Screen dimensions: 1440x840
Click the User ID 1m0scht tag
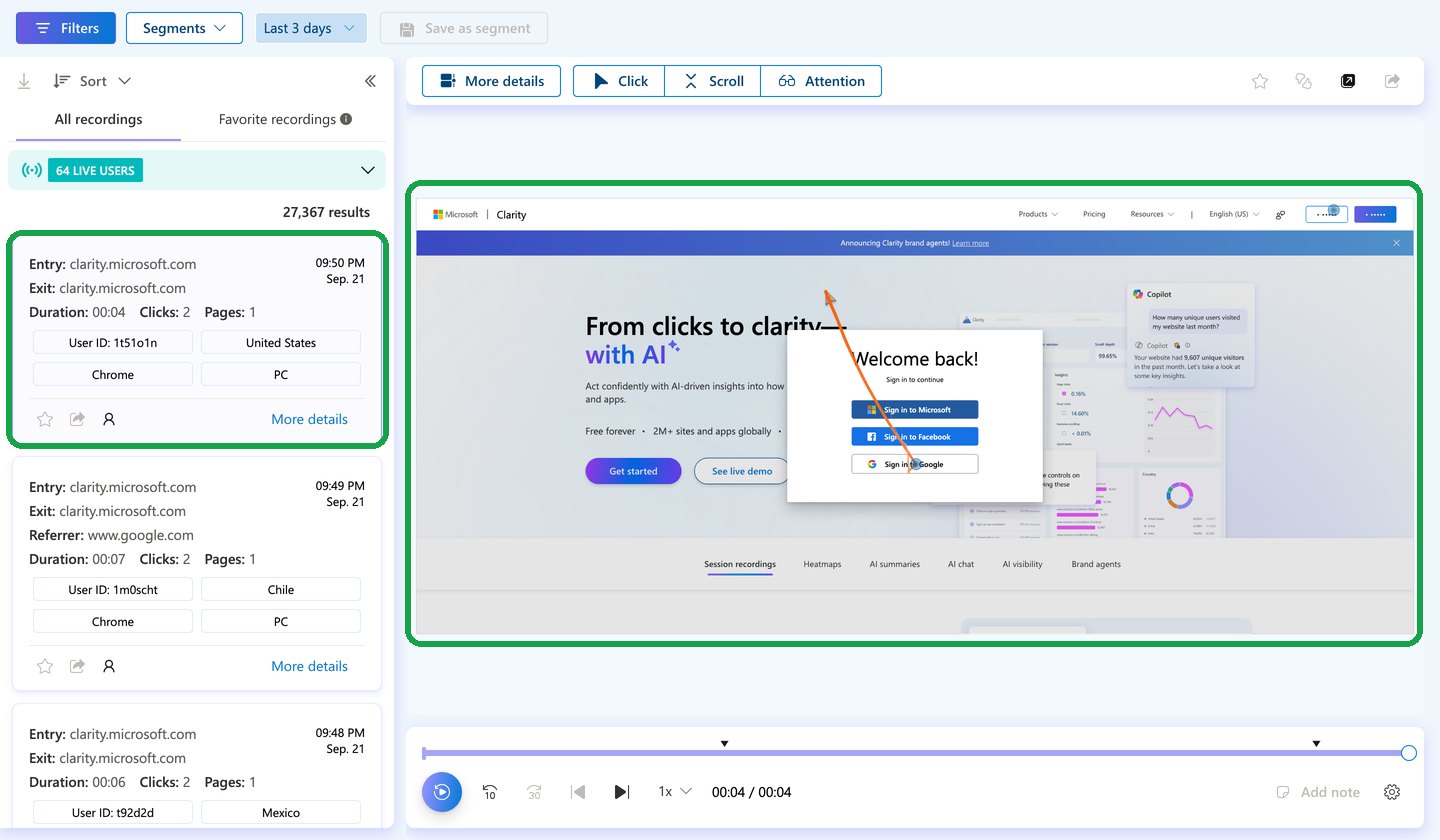[x=113, y=590]
